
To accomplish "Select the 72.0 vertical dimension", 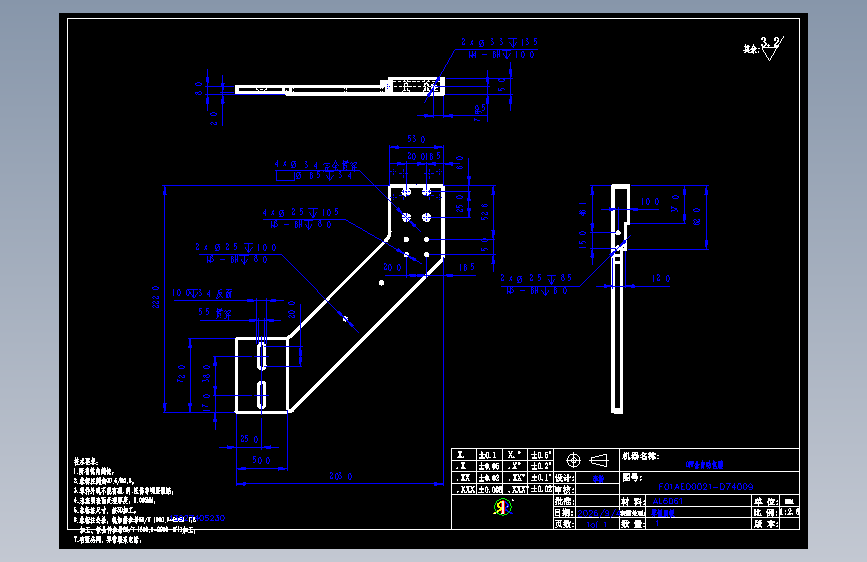I will coord(181,374).
